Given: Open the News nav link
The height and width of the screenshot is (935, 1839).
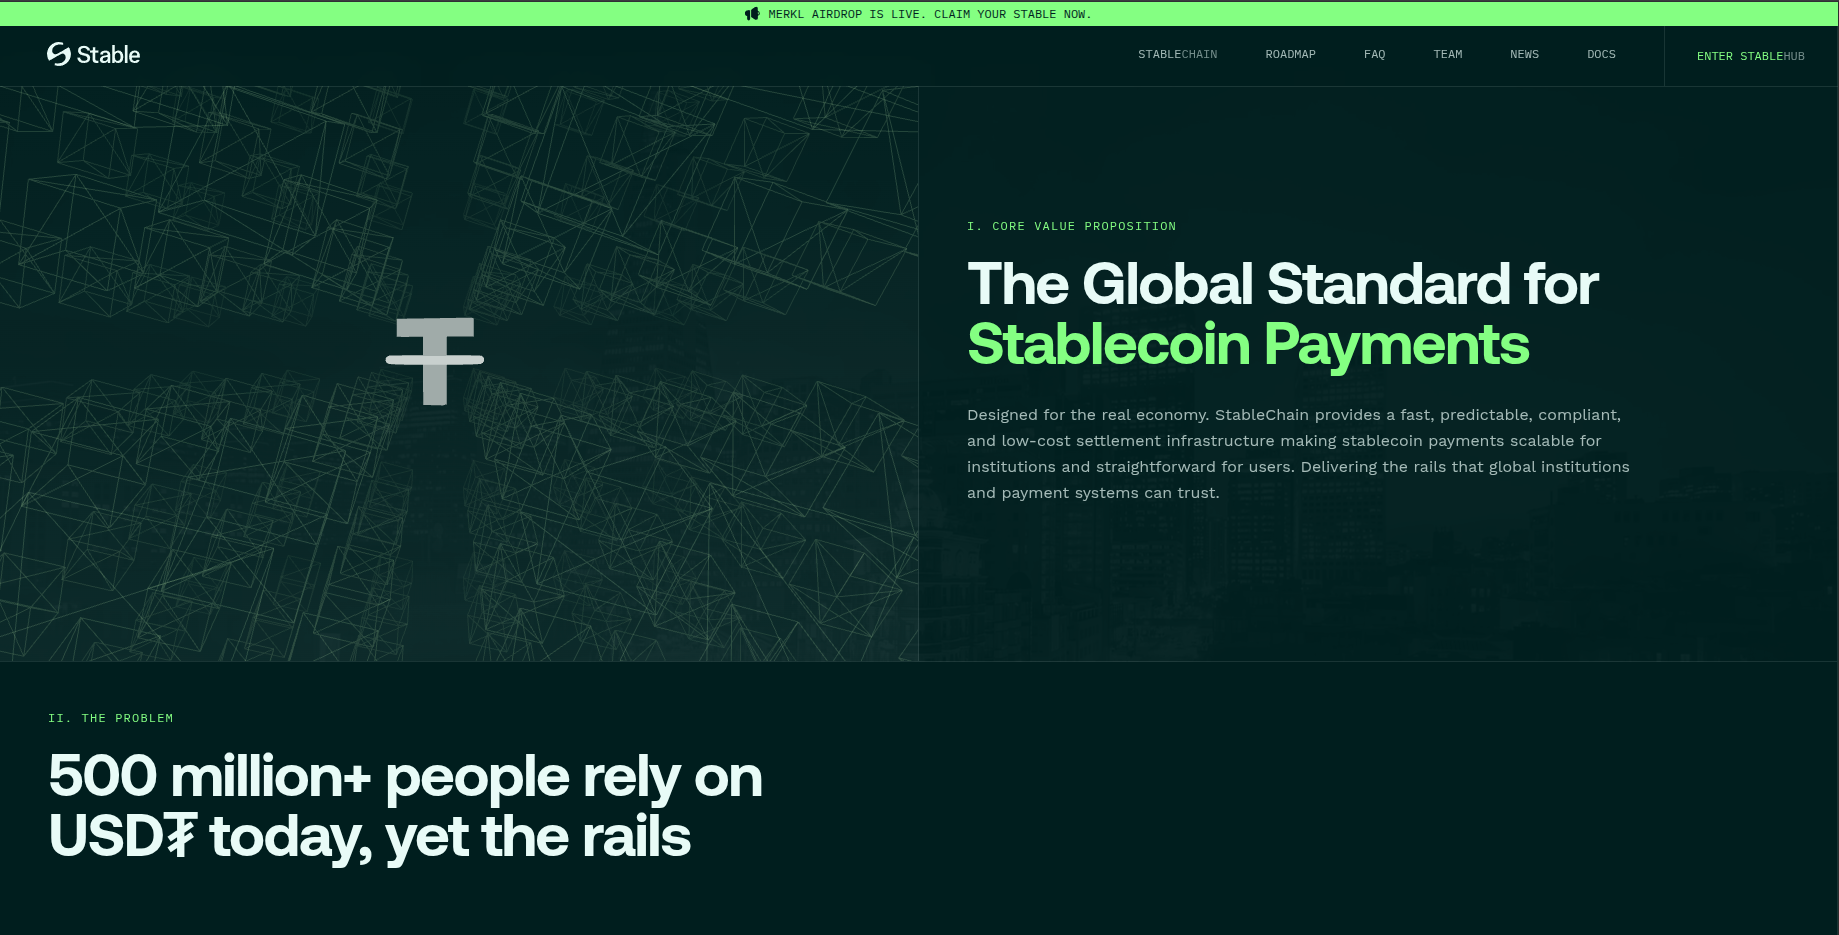Looking at the screenshot, I should tap(1524, 55).
